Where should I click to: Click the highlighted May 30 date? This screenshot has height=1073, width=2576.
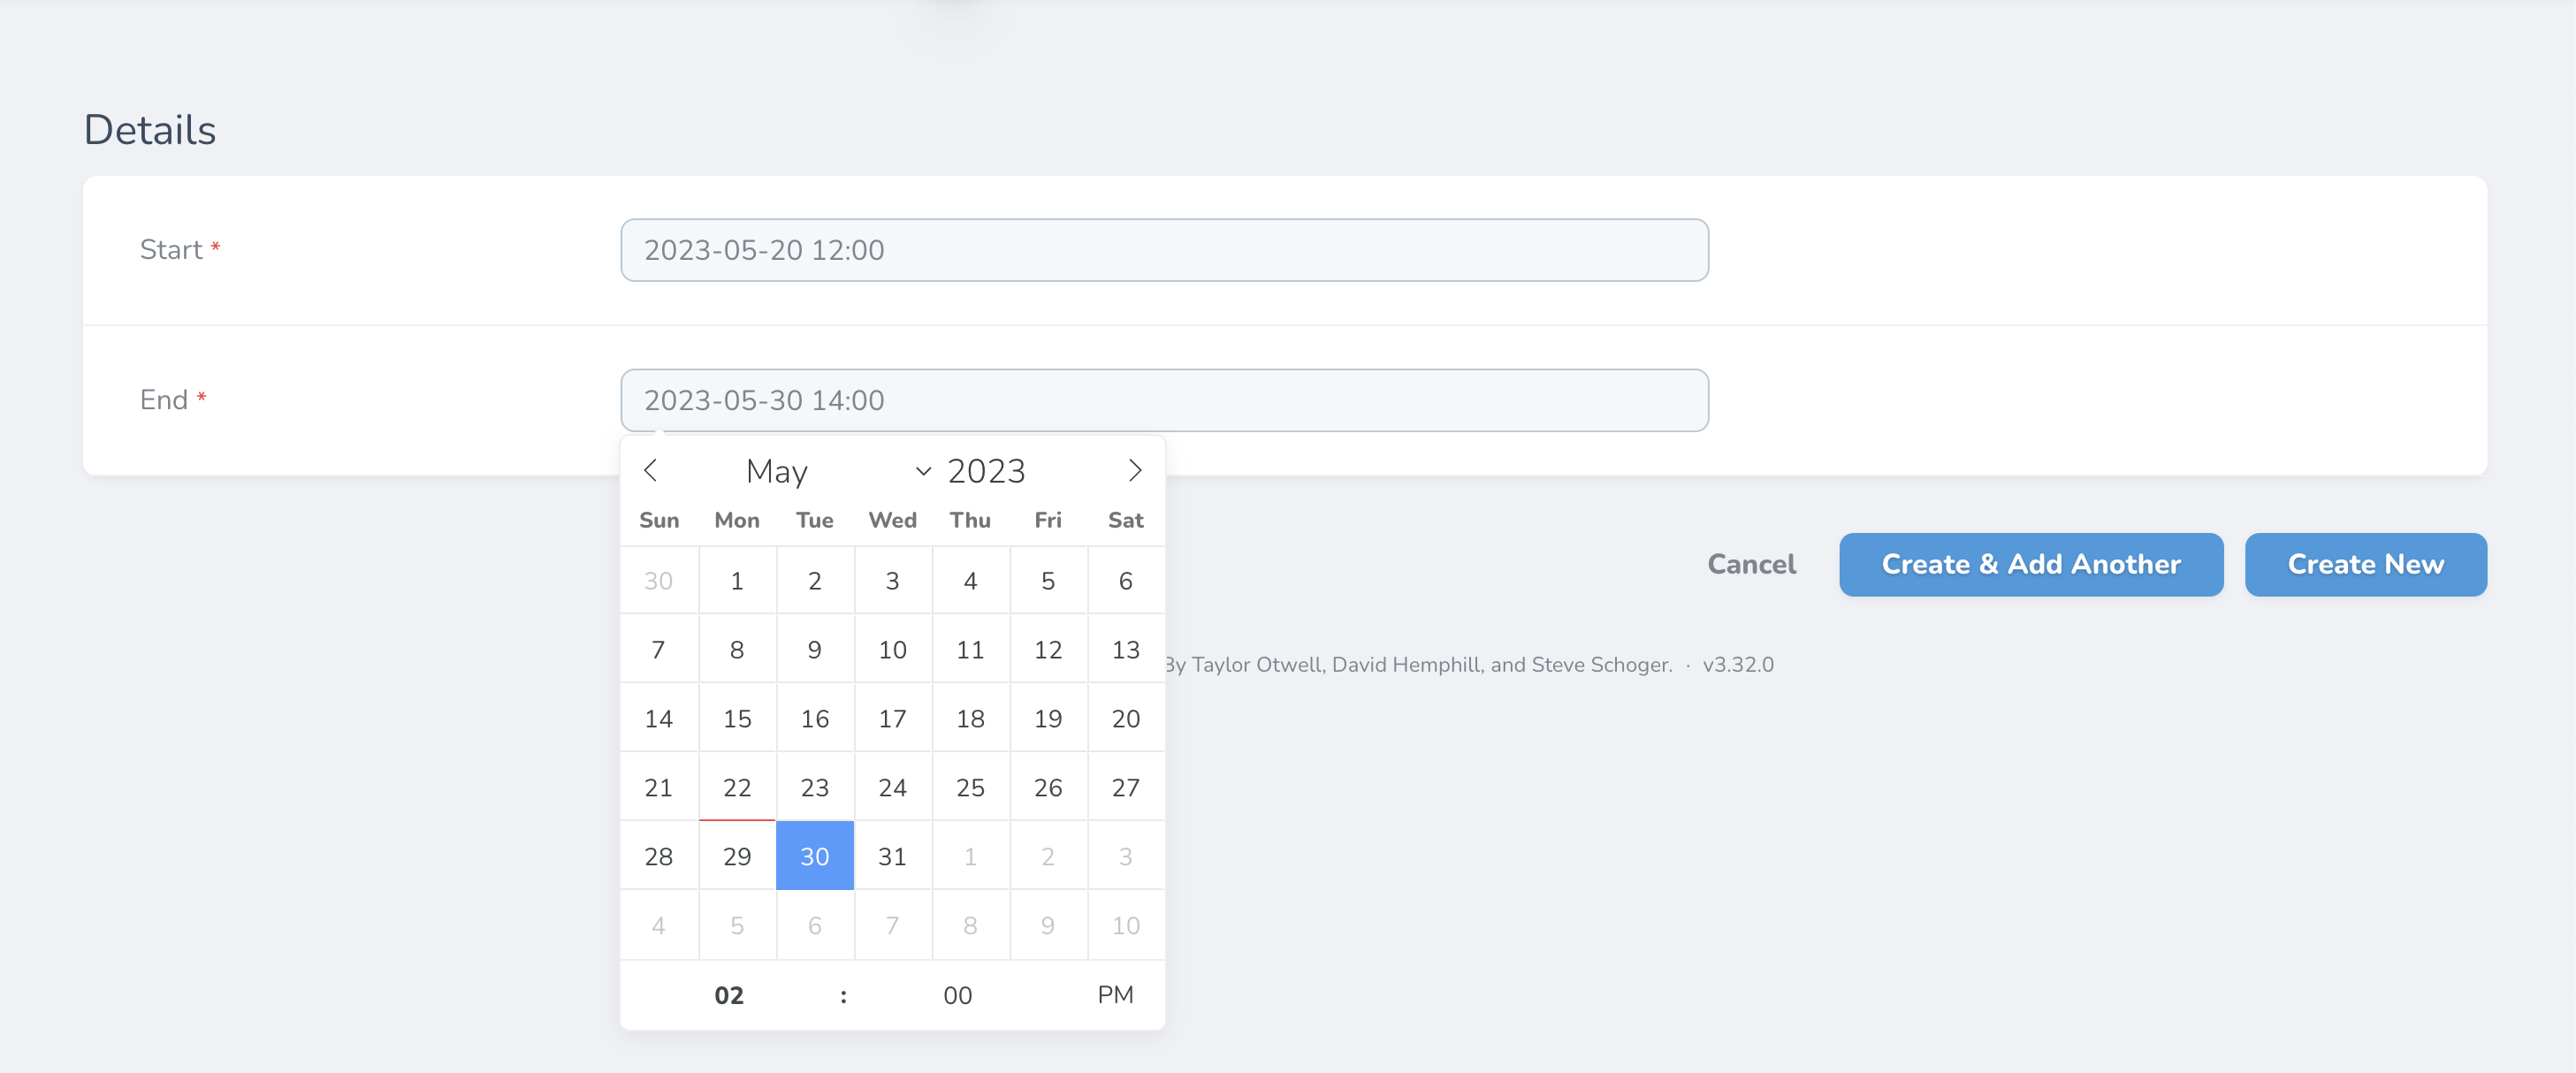pos(815,857)
